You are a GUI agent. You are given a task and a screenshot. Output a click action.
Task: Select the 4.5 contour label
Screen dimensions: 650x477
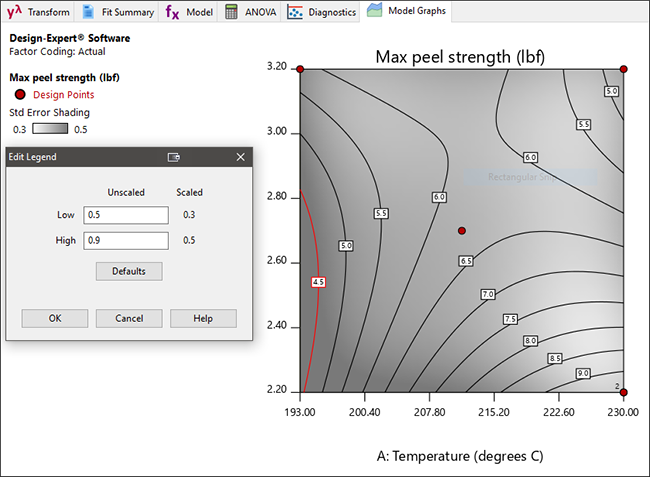tap(319, 283)
